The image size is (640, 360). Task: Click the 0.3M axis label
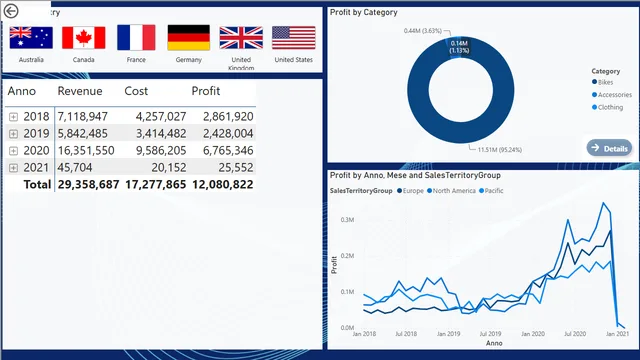point(347,220)
